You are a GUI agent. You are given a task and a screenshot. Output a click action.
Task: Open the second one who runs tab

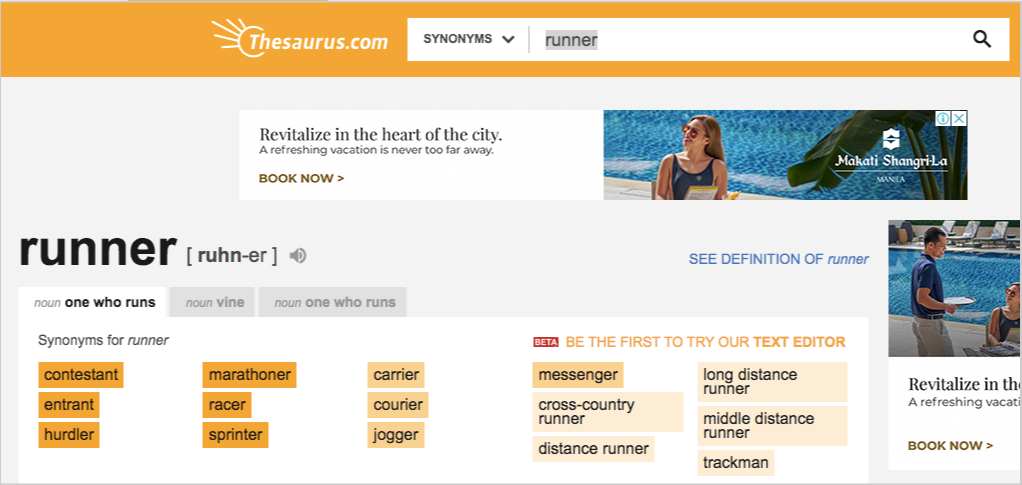332,302
